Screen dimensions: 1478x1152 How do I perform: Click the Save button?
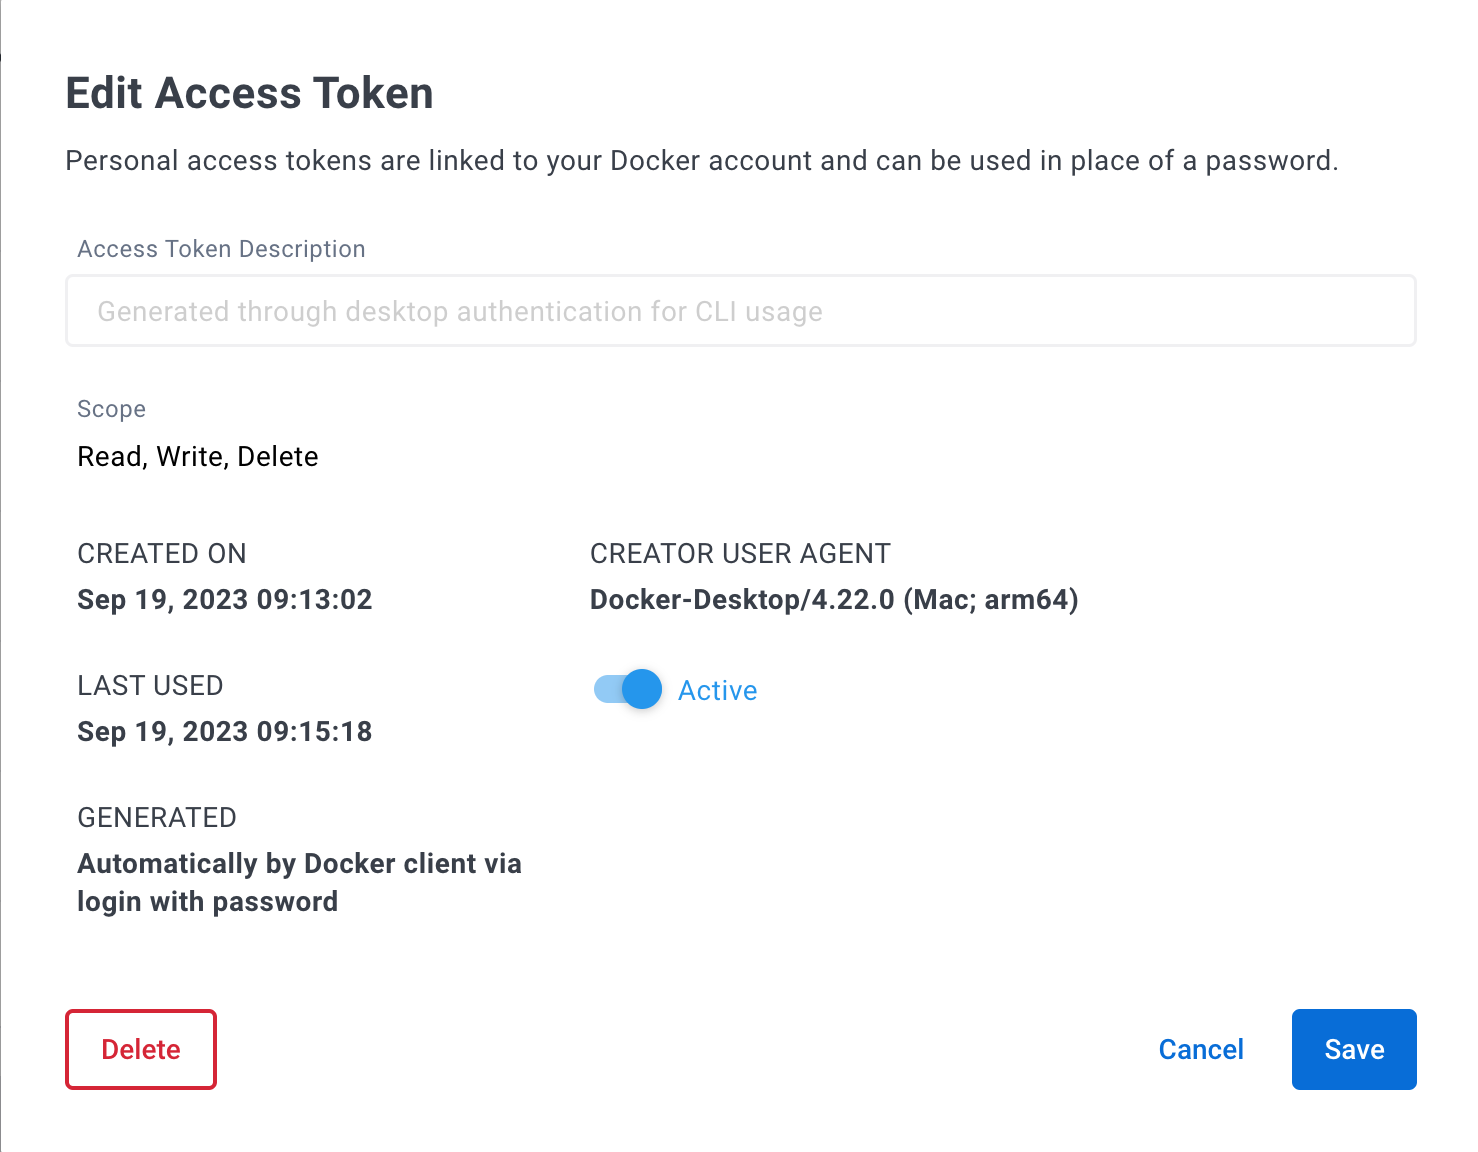[x=1353, y=1049]
